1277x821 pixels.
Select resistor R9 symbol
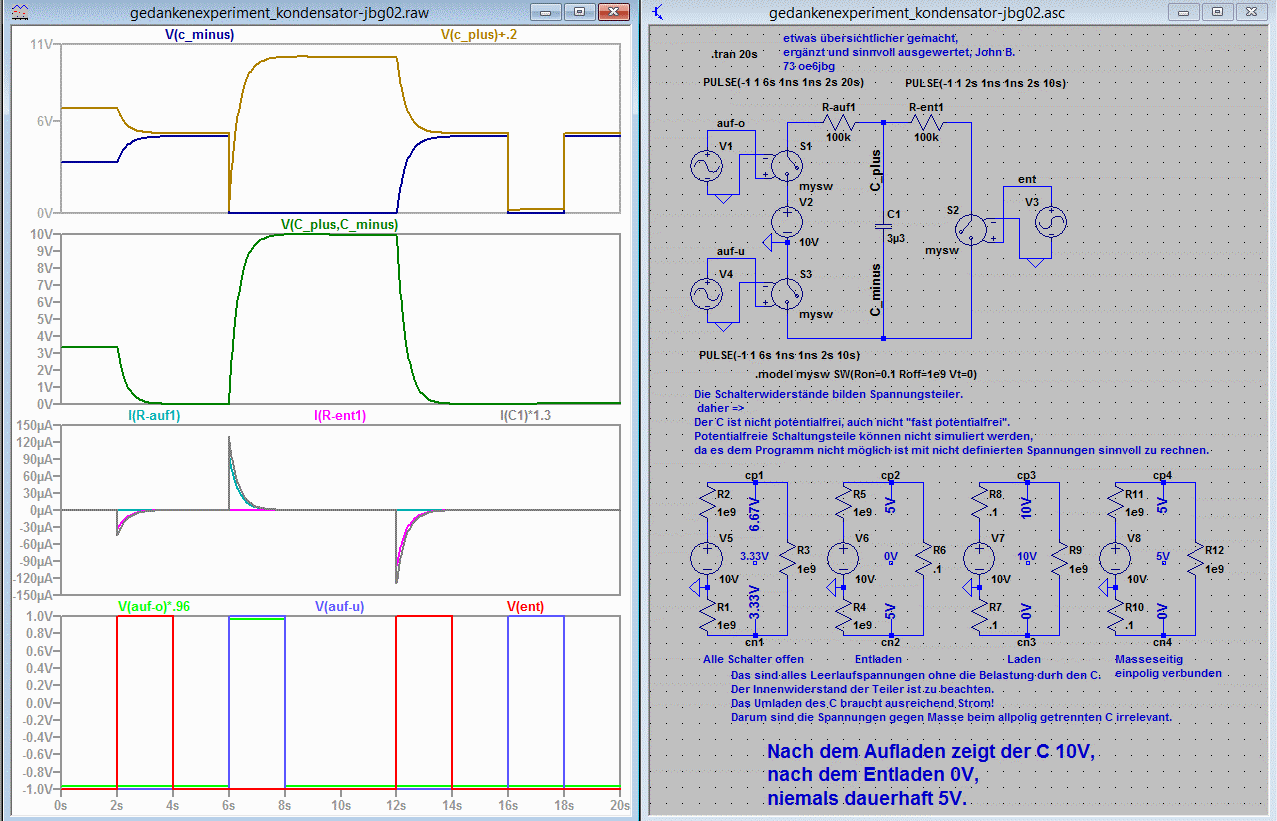pos(1059,560)
